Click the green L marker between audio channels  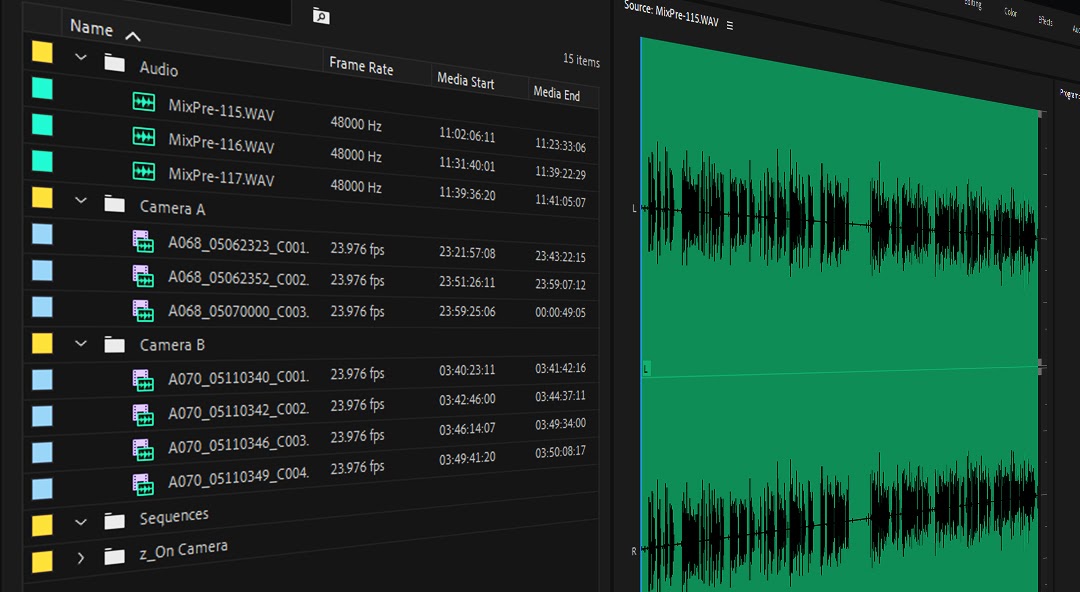click(x=646, y=369)
